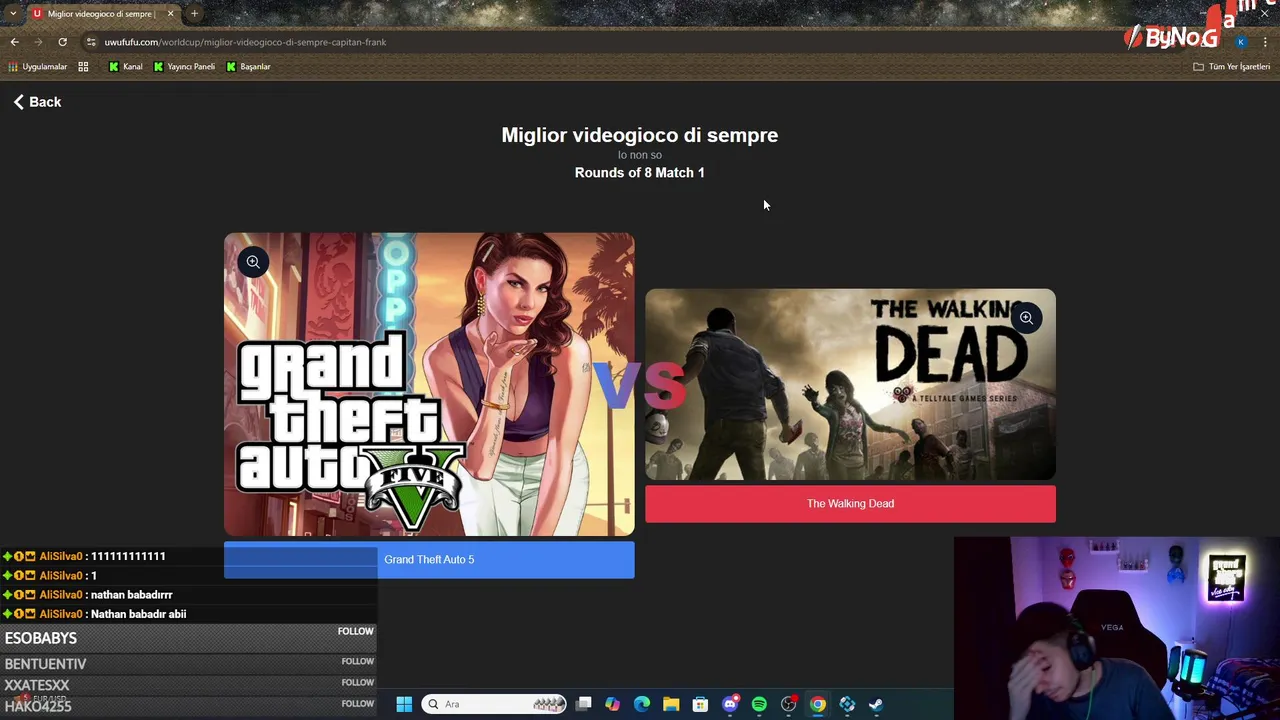Screen dimensions: 1280x720
Task: Open the Kanal bookmark
Action: pos(126,67)
